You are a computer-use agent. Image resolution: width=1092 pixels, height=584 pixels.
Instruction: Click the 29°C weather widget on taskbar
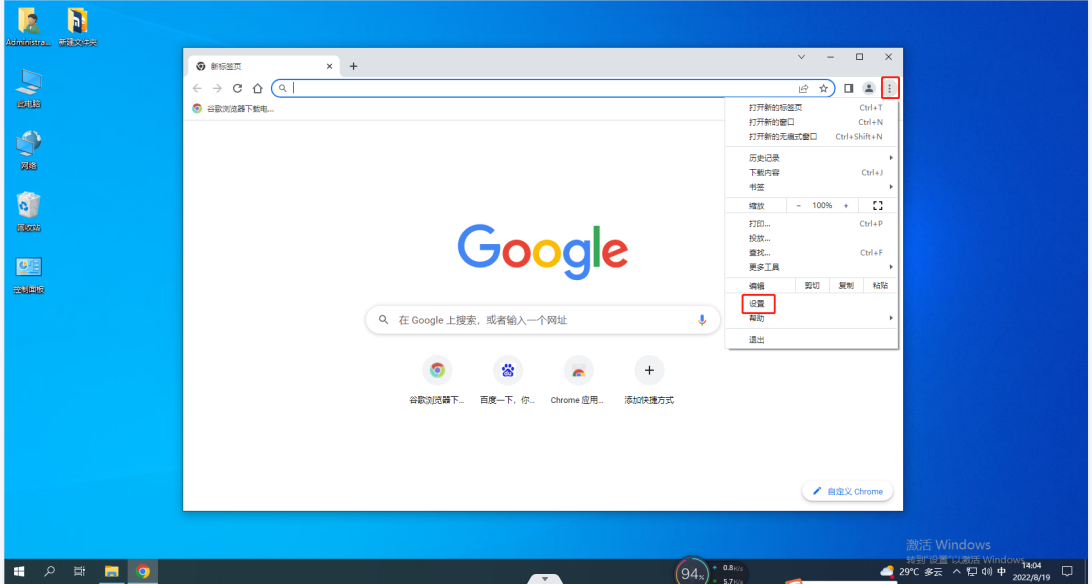pos(912,571)
